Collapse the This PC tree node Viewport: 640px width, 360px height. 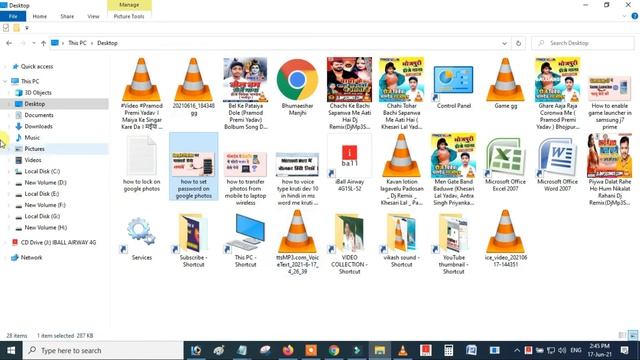[5, 81]
